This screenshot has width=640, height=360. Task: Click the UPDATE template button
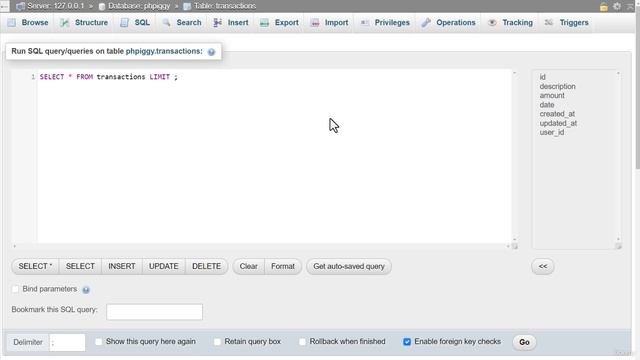click(164, 267)
